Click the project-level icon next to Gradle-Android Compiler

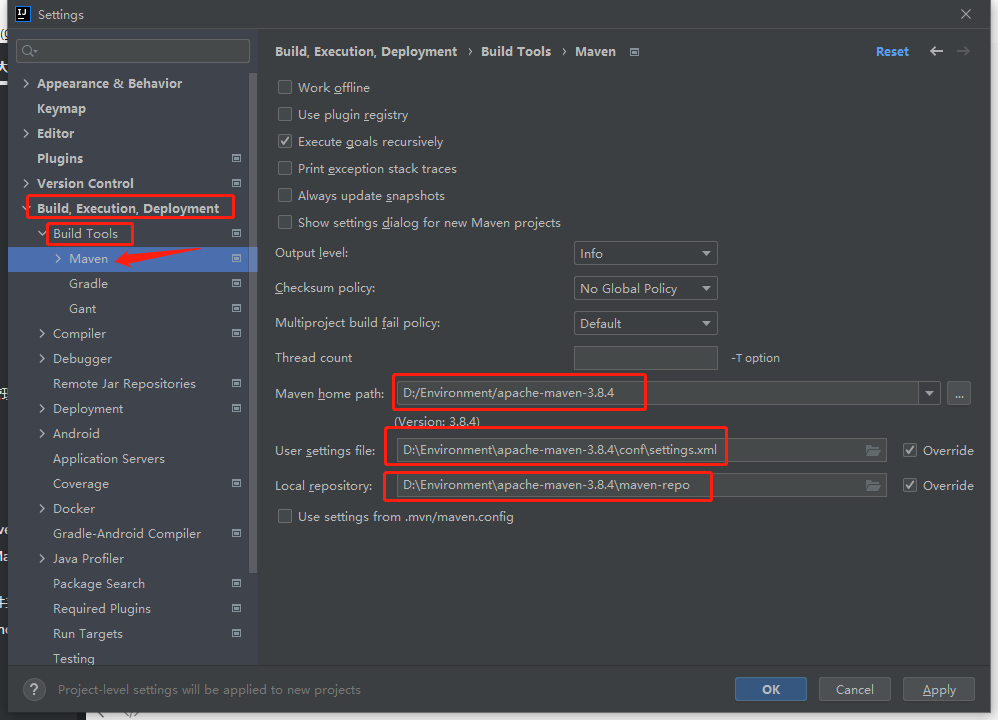[236, 533]
